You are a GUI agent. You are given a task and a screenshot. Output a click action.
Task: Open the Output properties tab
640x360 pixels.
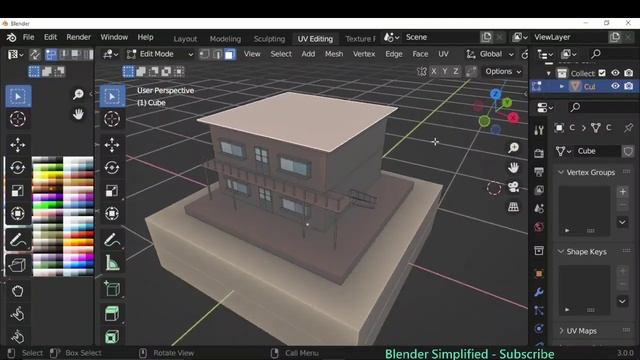[539, 172]
